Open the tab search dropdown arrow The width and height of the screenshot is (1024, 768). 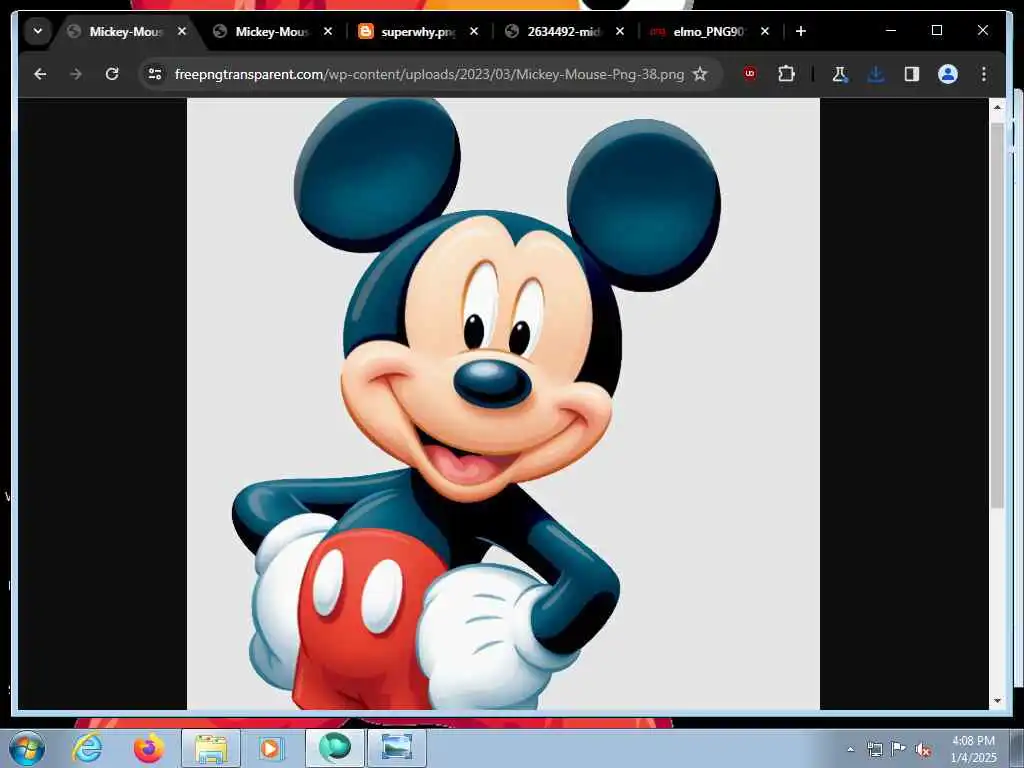point(38,31)
